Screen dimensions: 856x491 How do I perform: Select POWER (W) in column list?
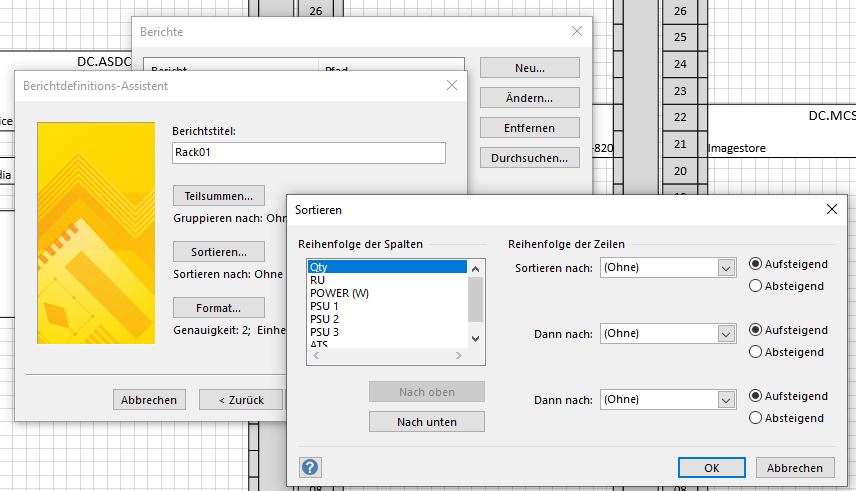point(340,293)
